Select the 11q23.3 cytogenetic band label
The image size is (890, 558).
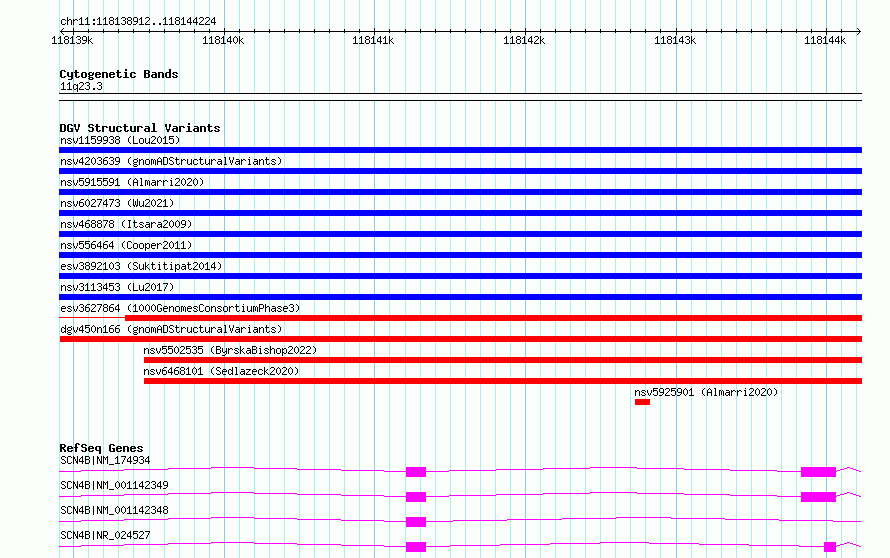[x=81, y=86]
